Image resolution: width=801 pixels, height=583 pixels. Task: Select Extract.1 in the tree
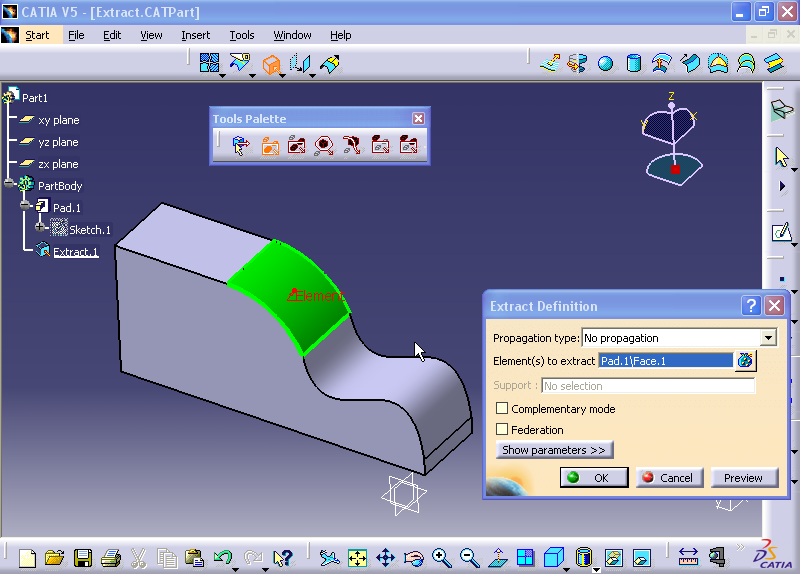pos(76,251)
